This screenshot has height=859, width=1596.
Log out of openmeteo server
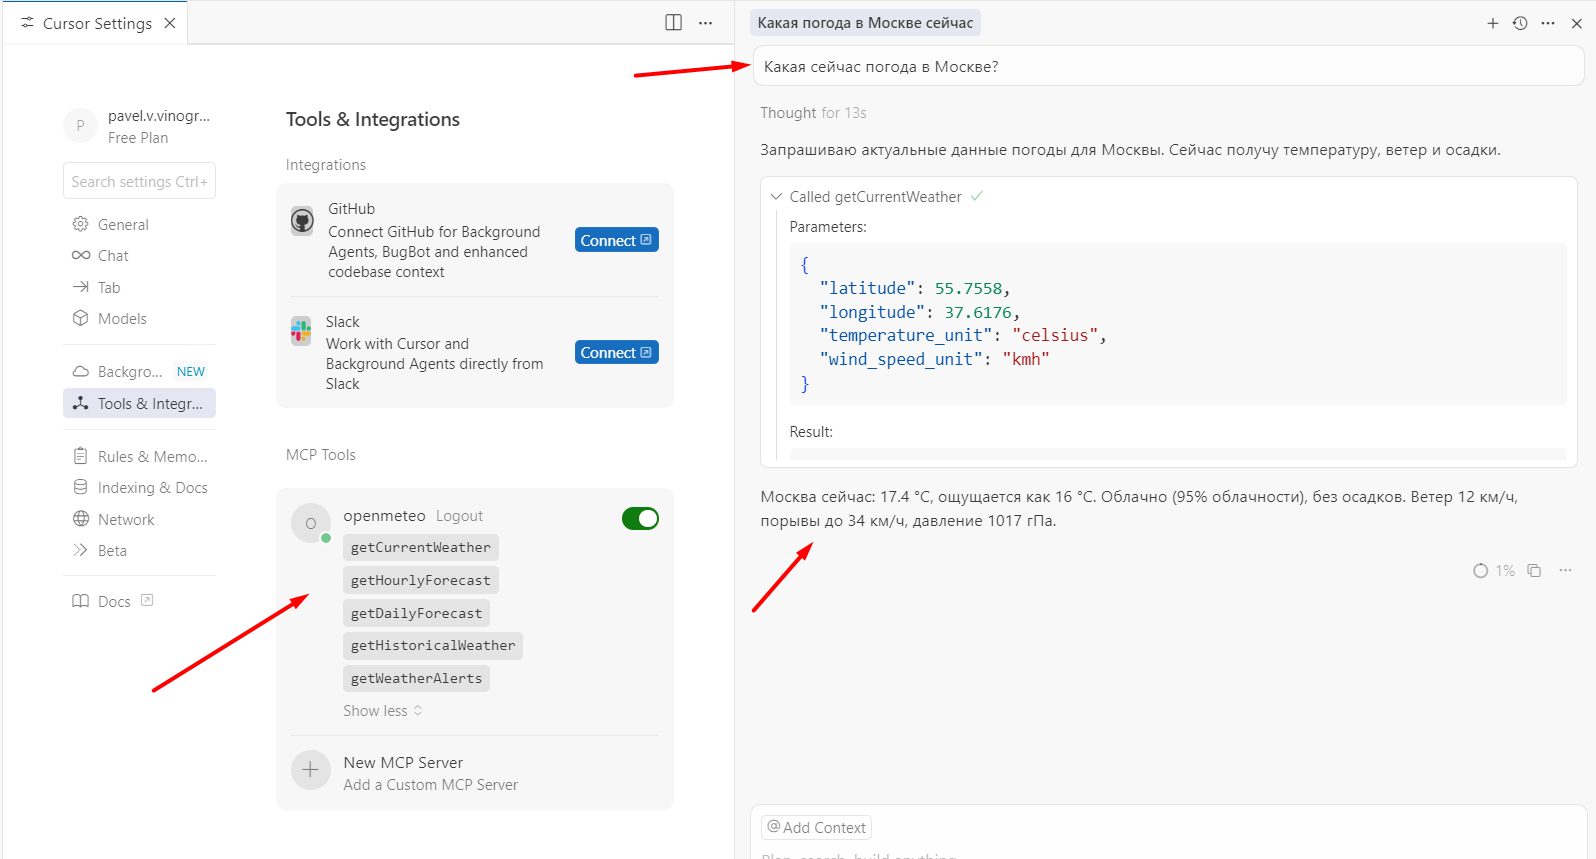(459, 516)
